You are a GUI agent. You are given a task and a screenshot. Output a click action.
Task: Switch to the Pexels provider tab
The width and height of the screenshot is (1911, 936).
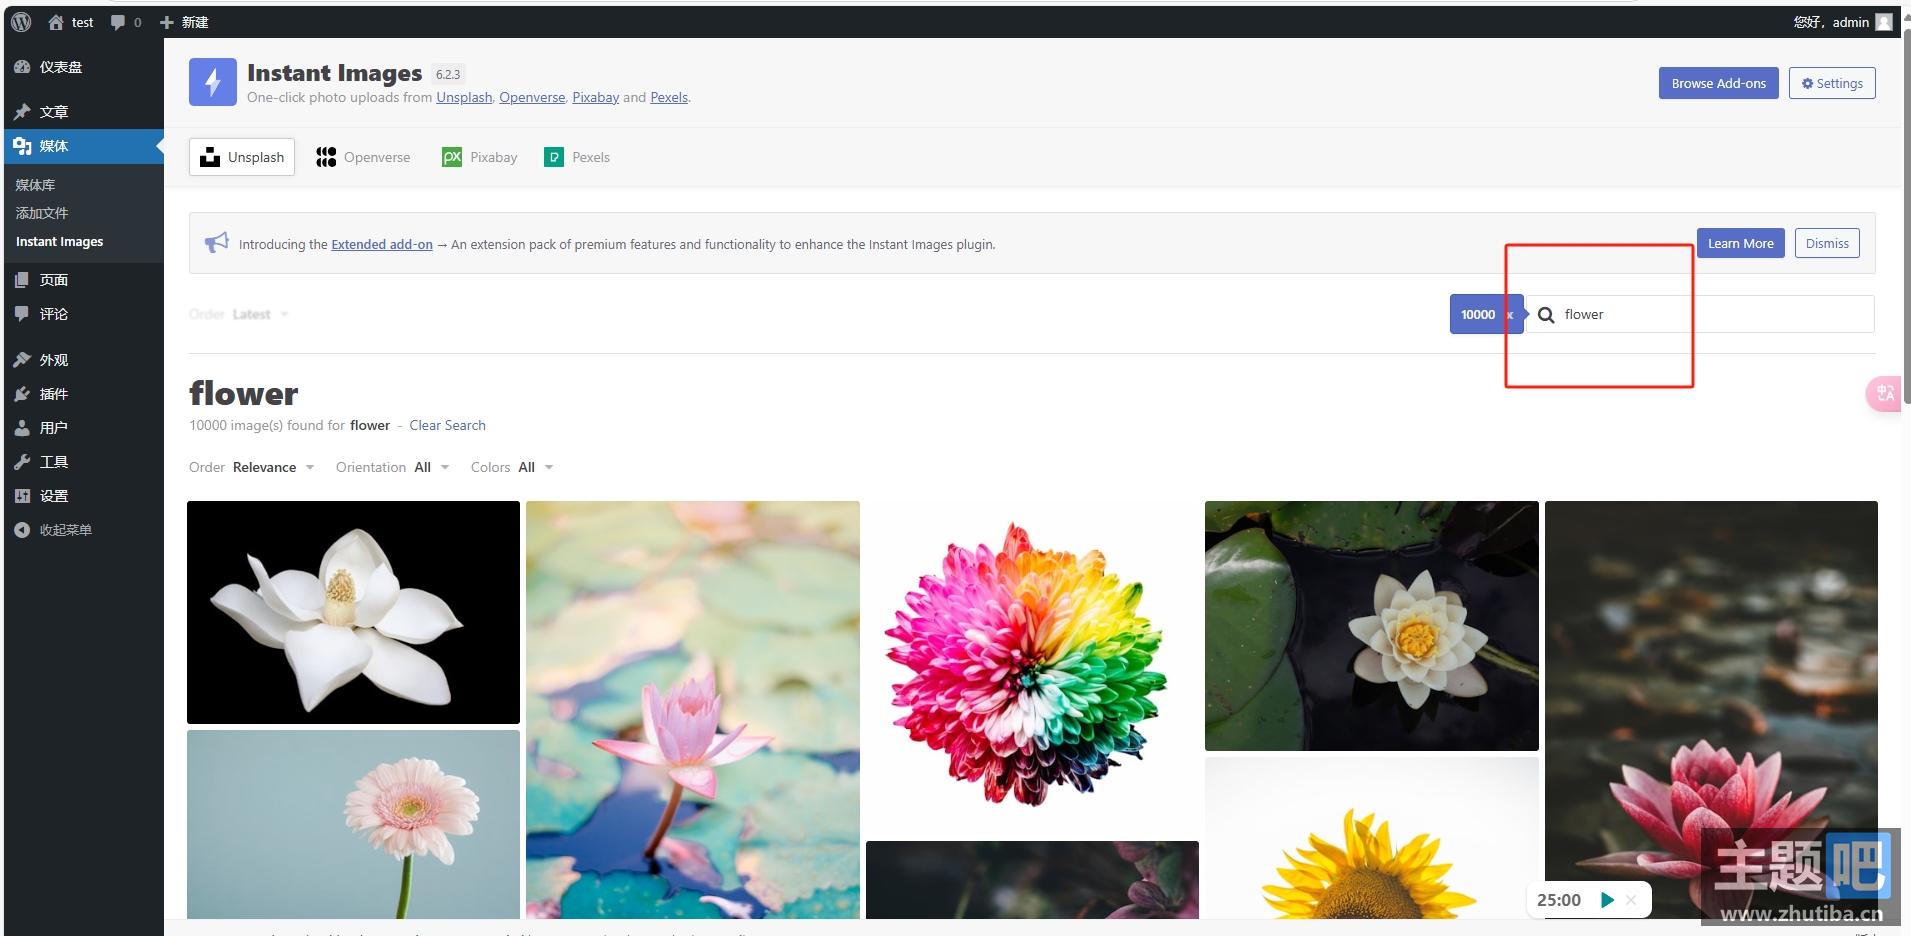click(x=577, y=157)
